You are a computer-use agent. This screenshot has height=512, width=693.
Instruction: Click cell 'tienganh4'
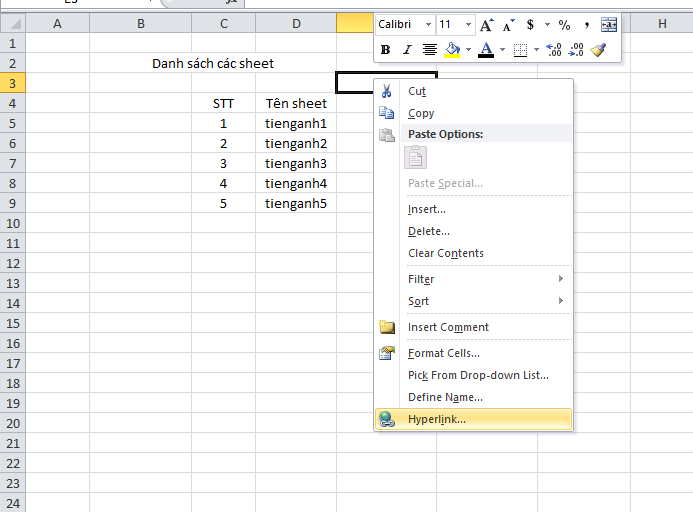[296, 183]
